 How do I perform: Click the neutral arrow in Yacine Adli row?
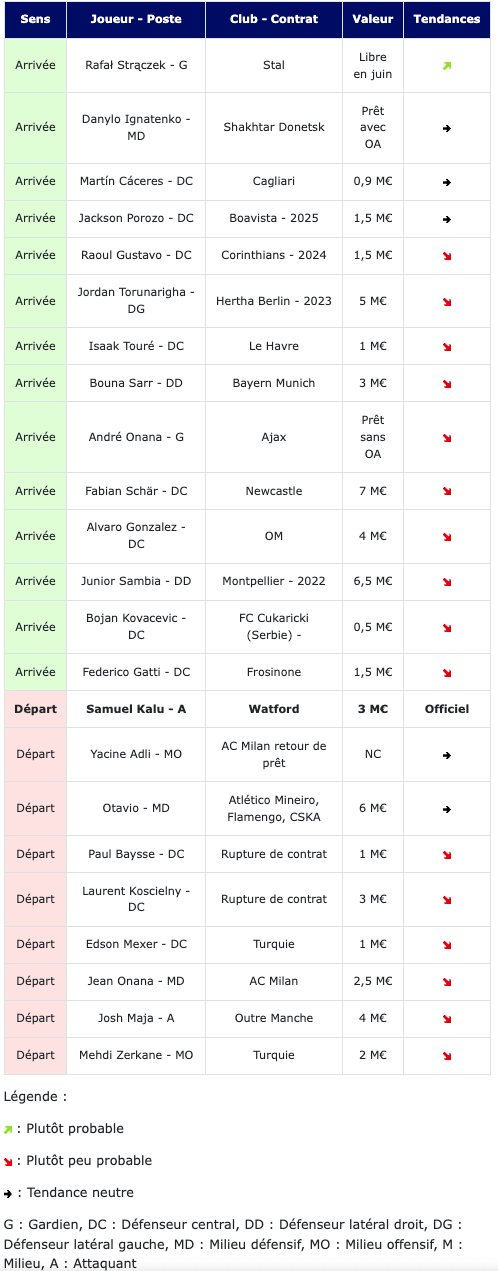pos(447,755)
